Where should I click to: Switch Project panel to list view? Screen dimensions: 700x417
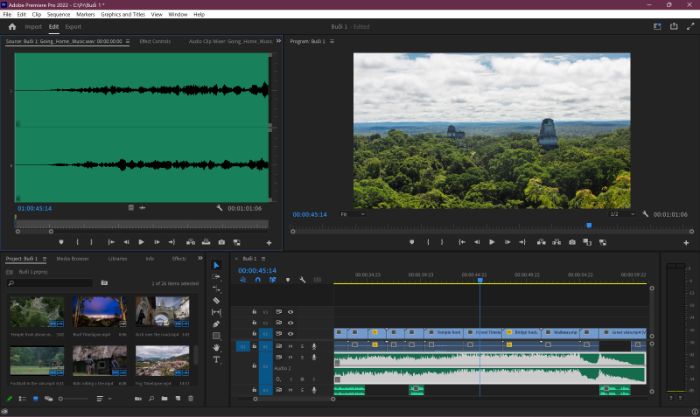coord(22,398)
